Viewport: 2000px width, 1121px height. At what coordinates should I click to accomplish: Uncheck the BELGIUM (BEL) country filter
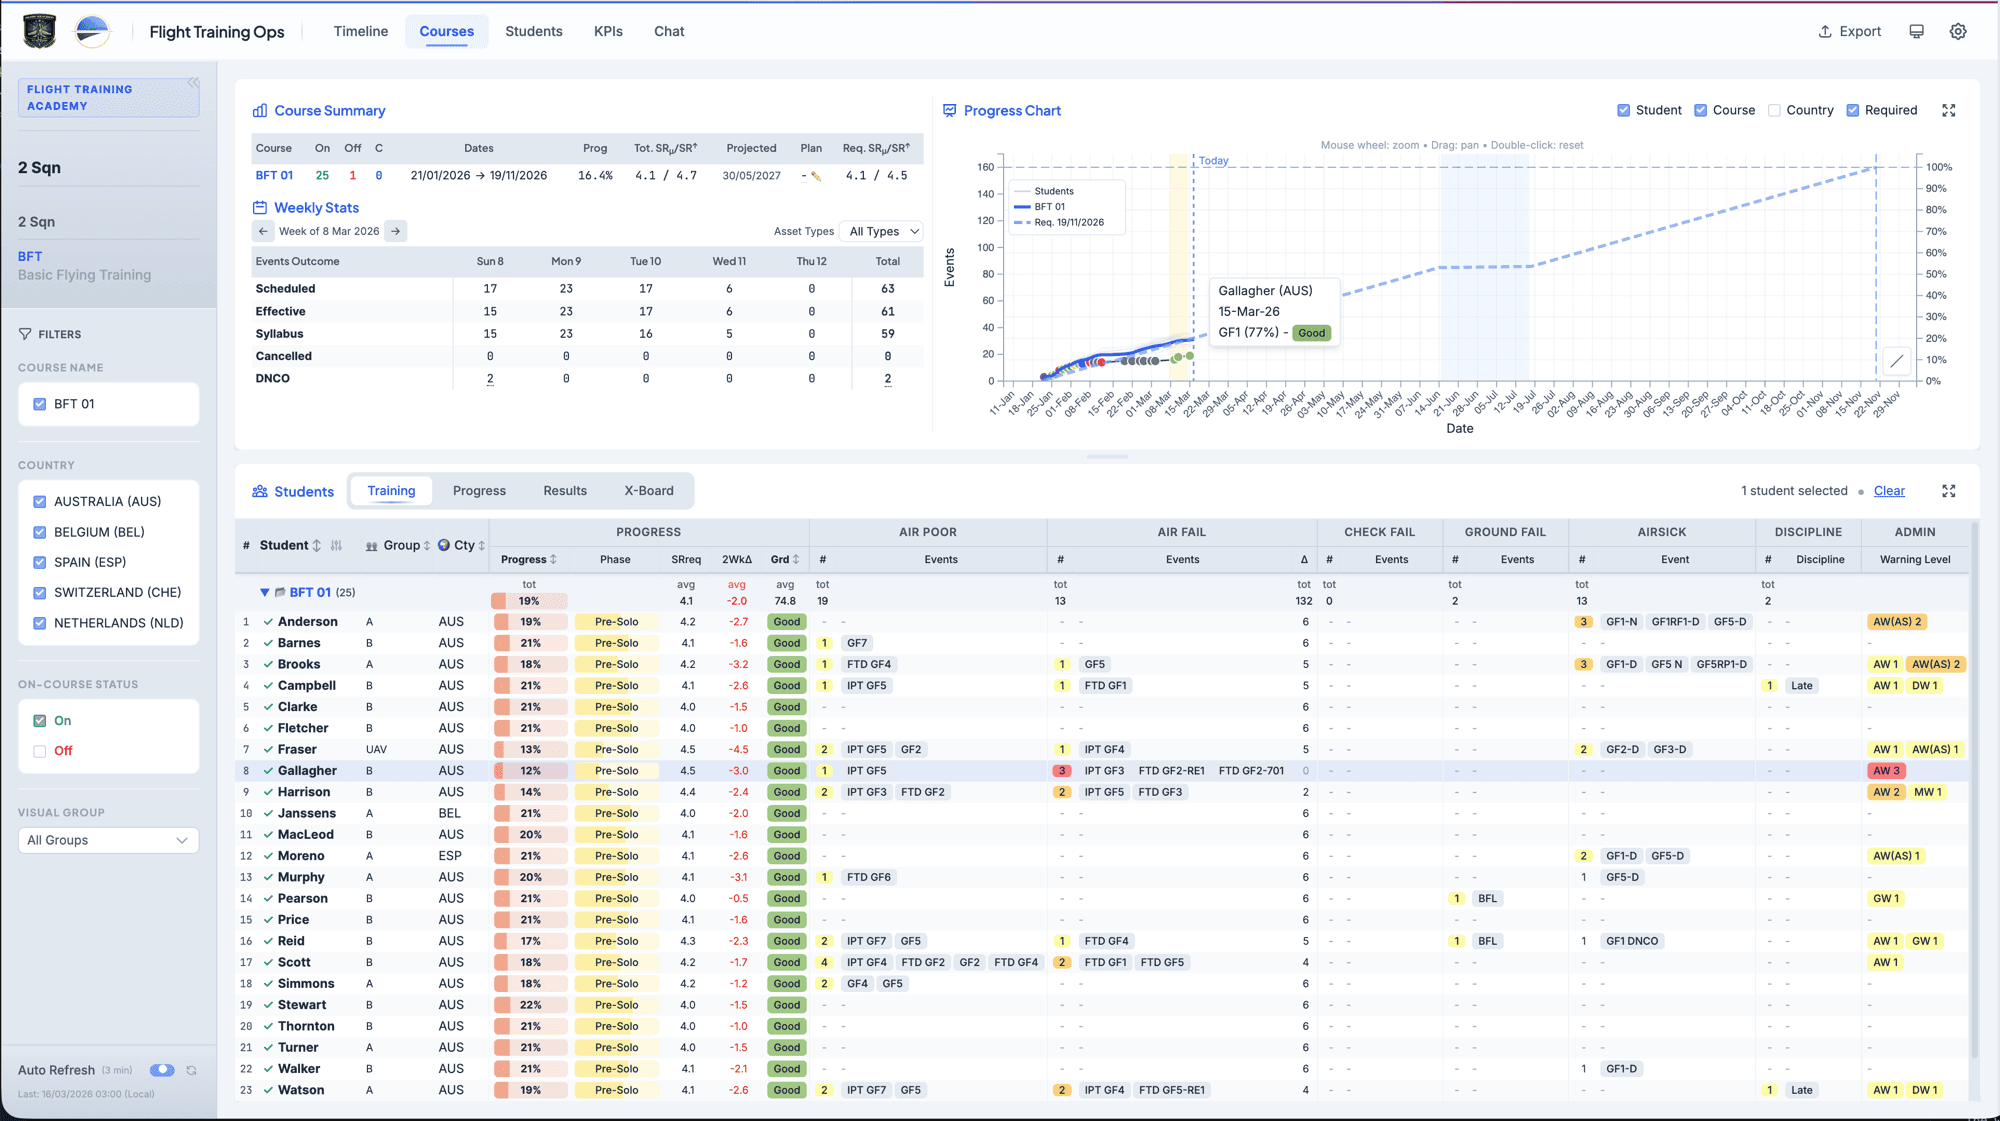pos(38,531)
